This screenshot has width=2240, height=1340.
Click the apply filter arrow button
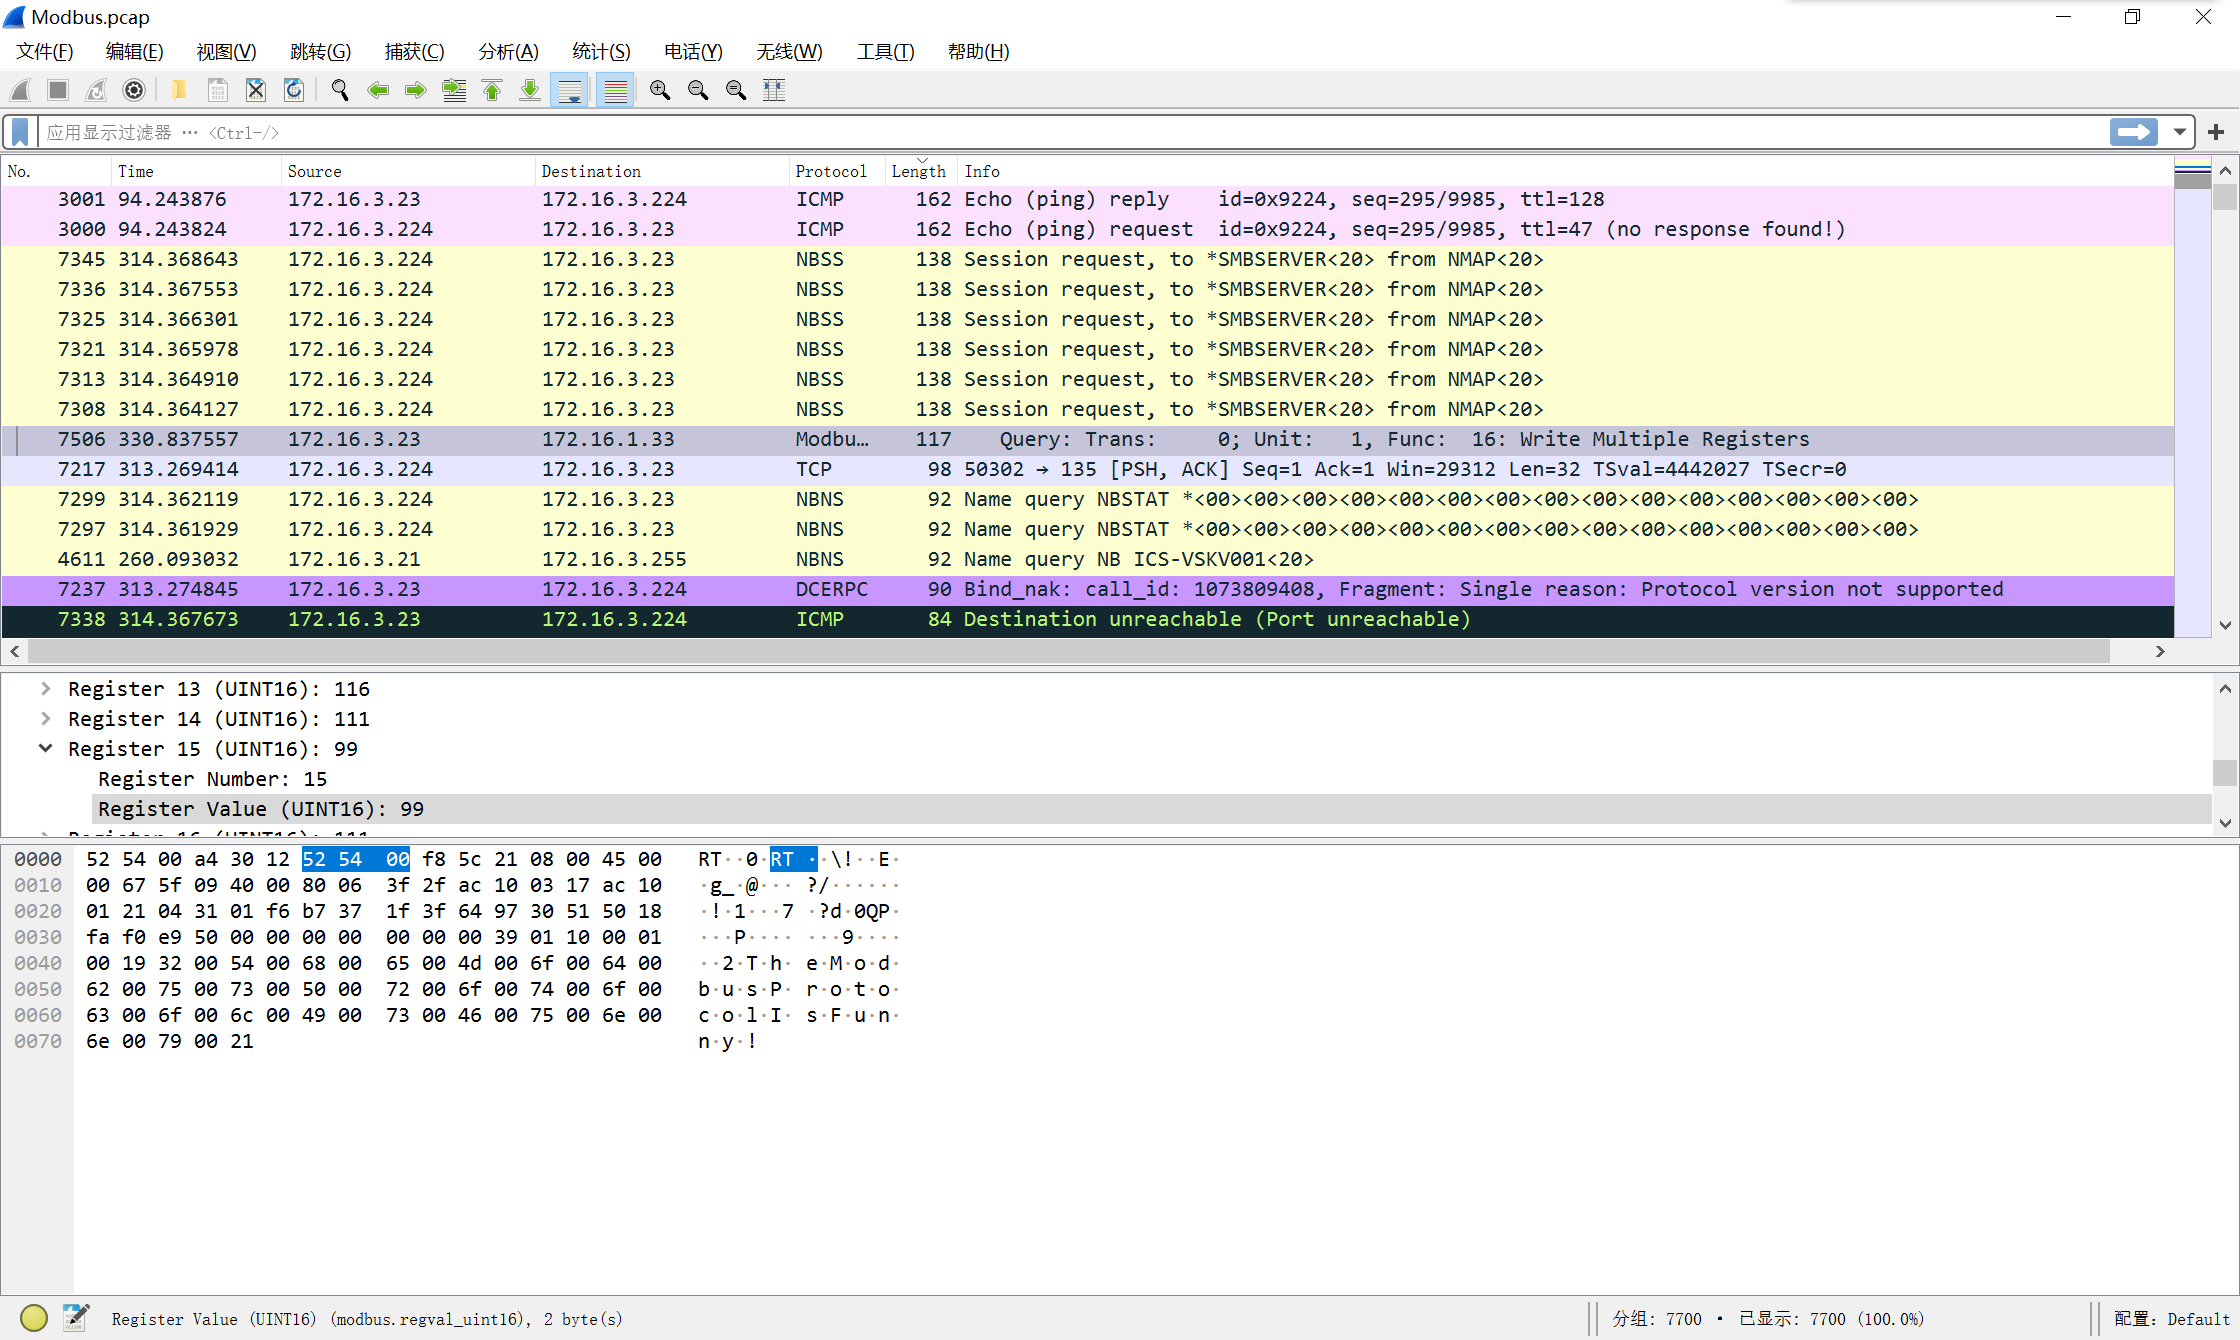(2133, 132)
